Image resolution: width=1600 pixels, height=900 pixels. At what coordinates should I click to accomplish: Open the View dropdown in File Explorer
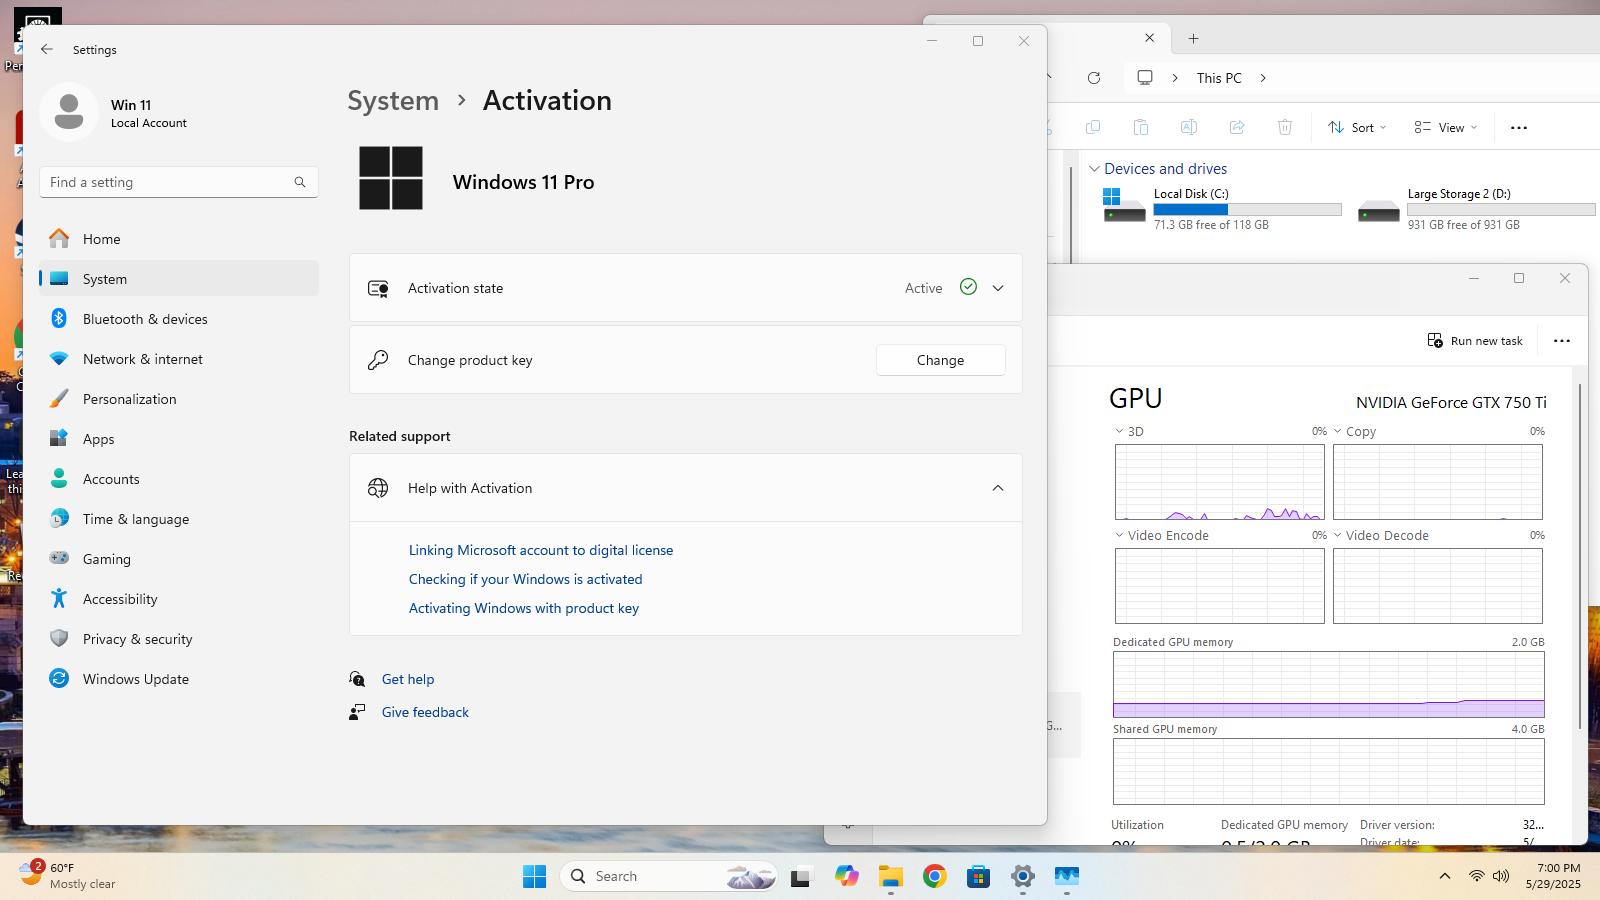click(1446, 127)
